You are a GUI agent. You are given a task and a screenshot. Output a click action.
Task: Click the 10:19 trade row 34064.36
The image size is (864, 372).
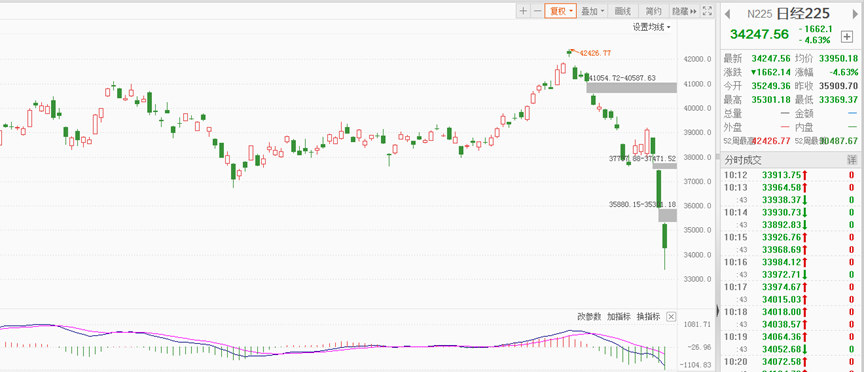tap(790, 336)
